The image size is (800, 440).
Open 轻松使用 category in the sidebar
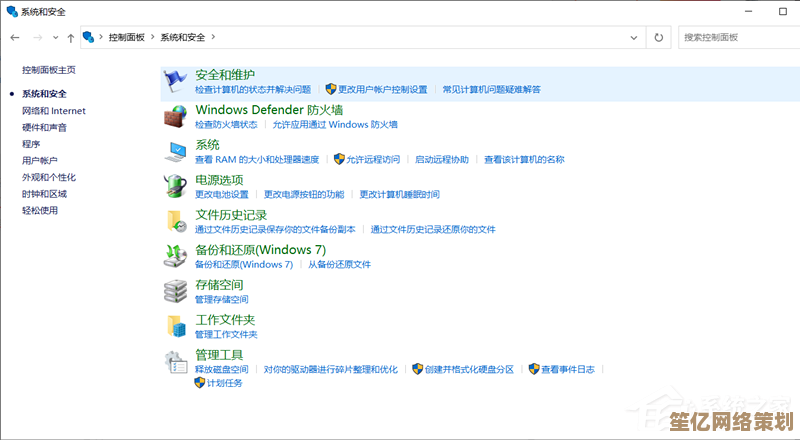39,210
